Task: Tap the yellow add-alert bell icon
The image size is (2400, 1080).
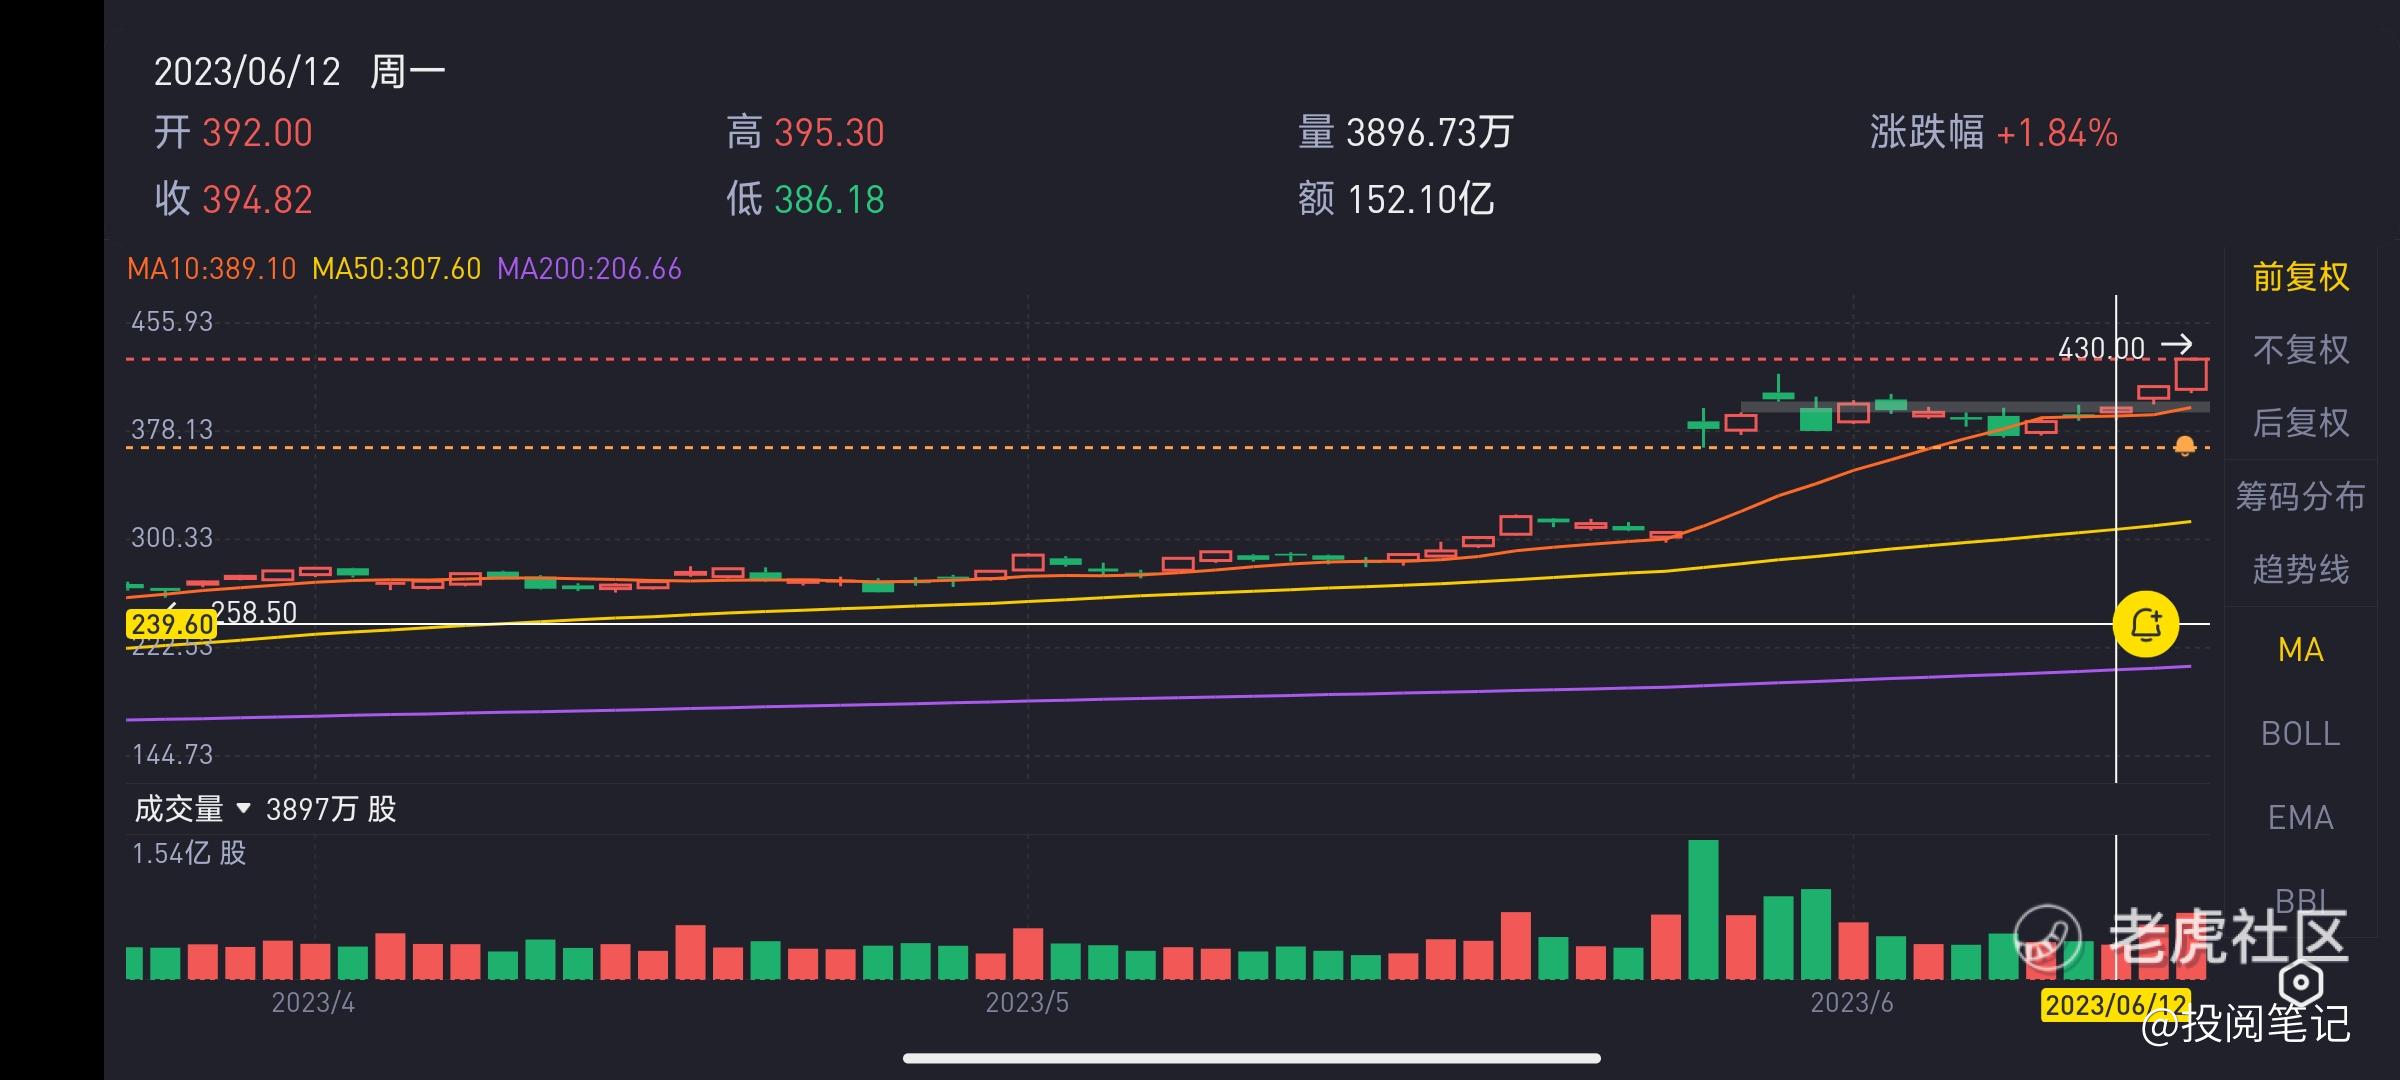Action: 2145,625
